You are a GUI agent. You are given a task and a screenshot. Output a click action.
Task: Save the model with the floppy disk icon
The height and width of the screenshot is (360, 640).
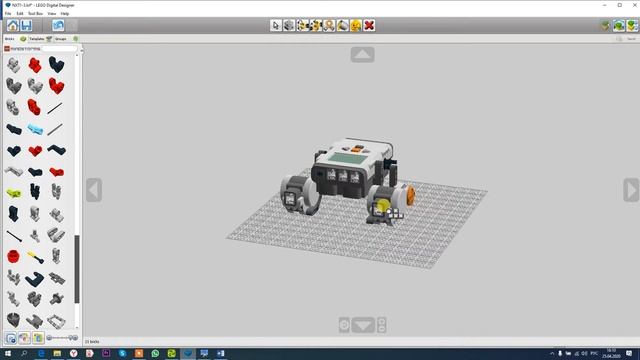[x=26, y=25]
